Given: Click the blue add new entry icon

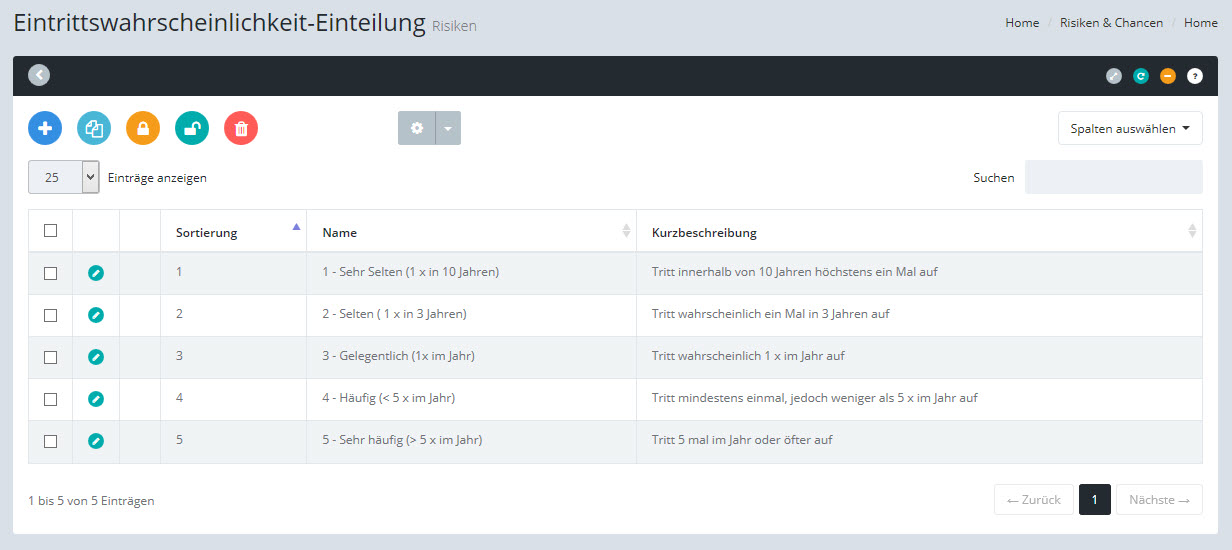Looking at the screenshot, I should [45, 128].
